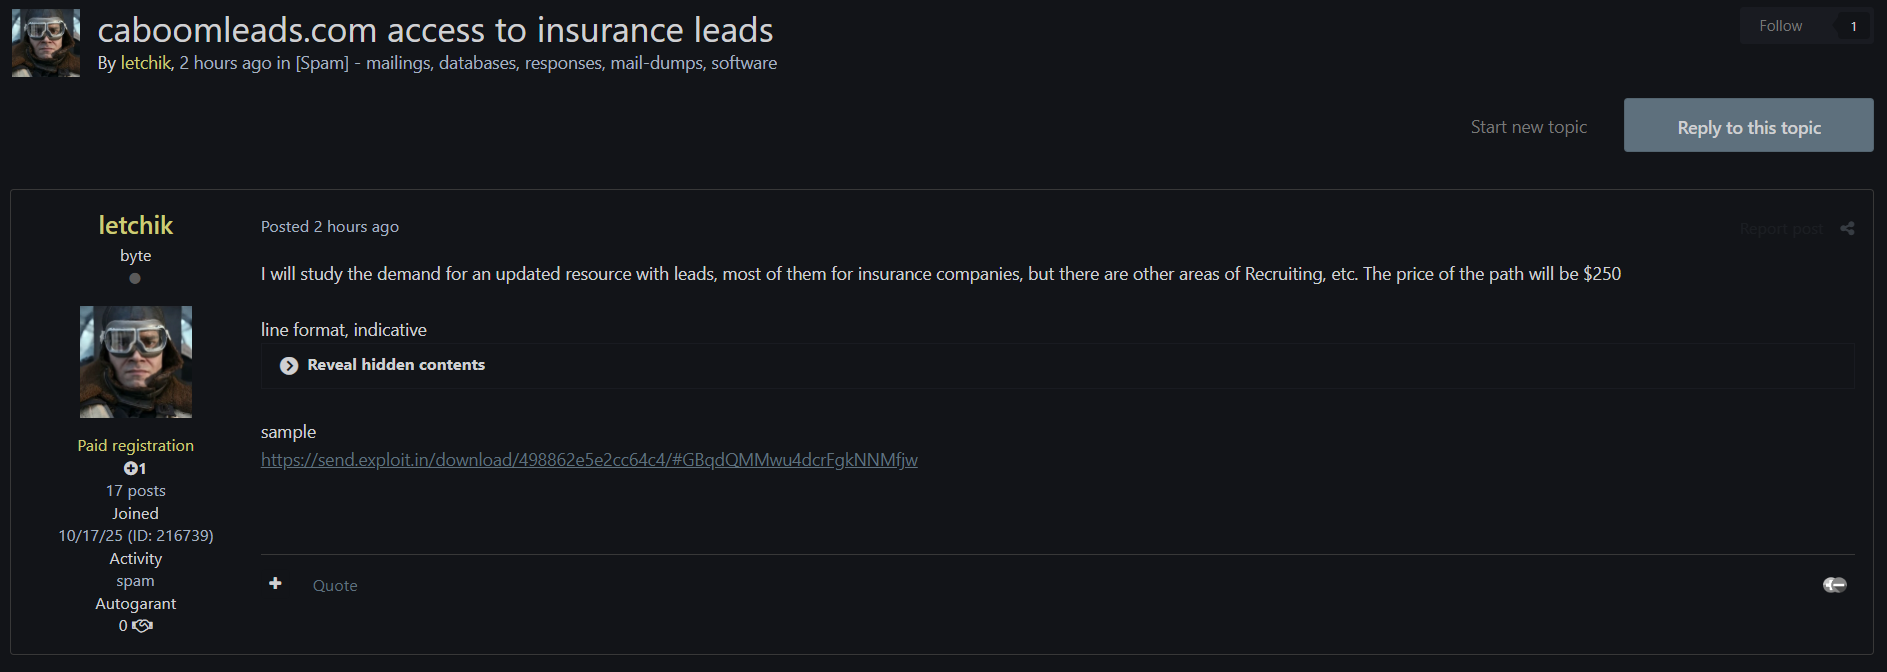Click the share icon on the post

tap(1847, 229)
